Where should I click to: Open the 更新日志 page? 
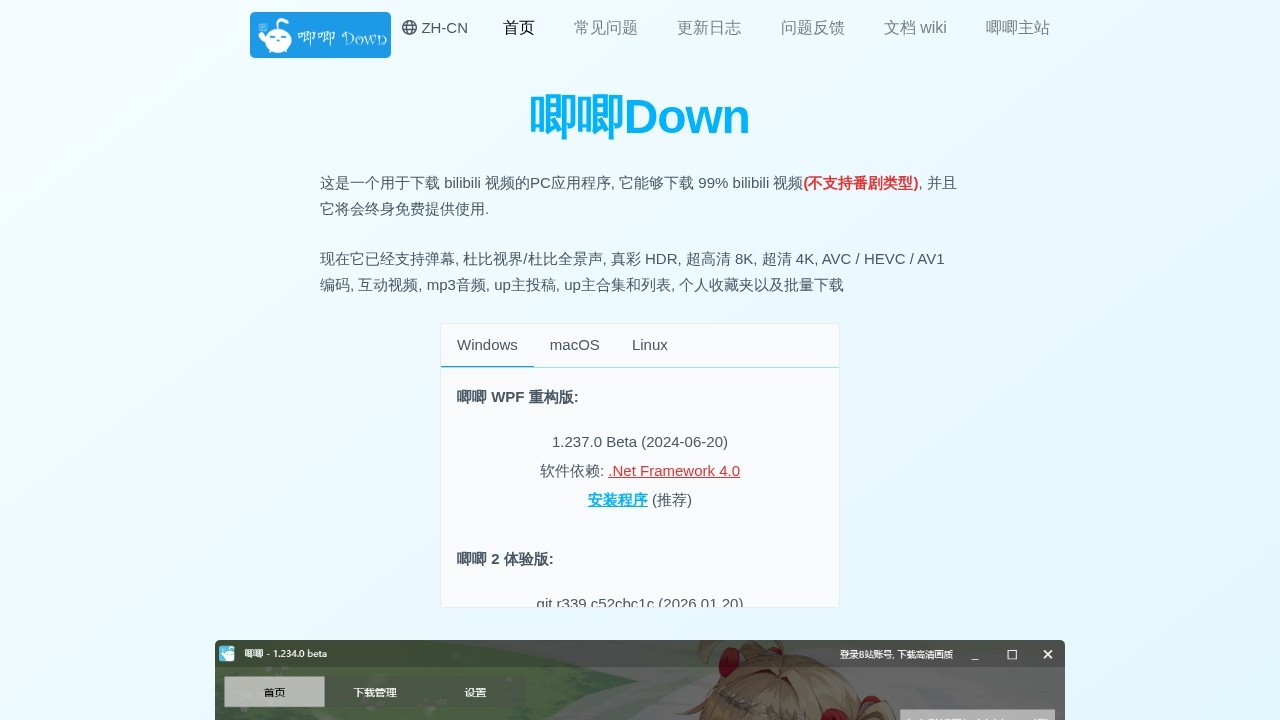(x=709, y=28)
